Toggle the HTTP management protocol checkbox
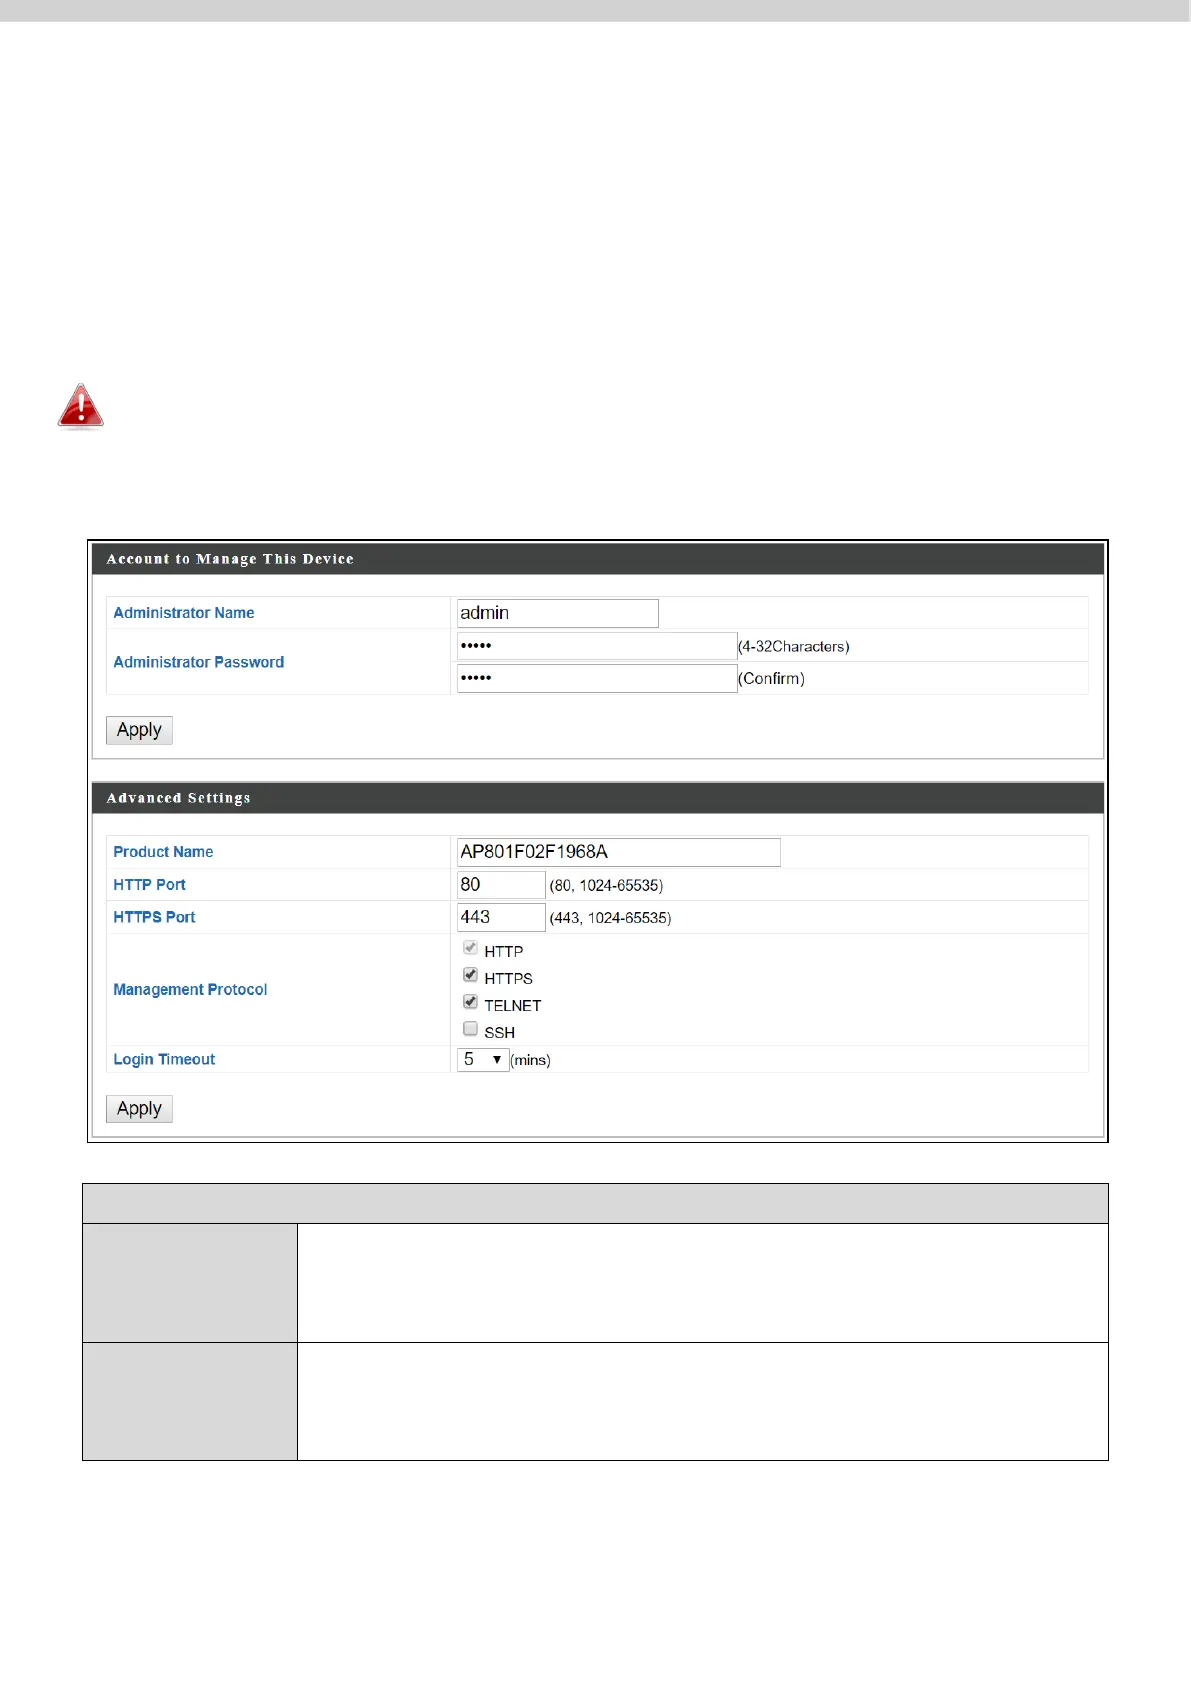Screen dimensions: 1191x1684 (470, 947)
